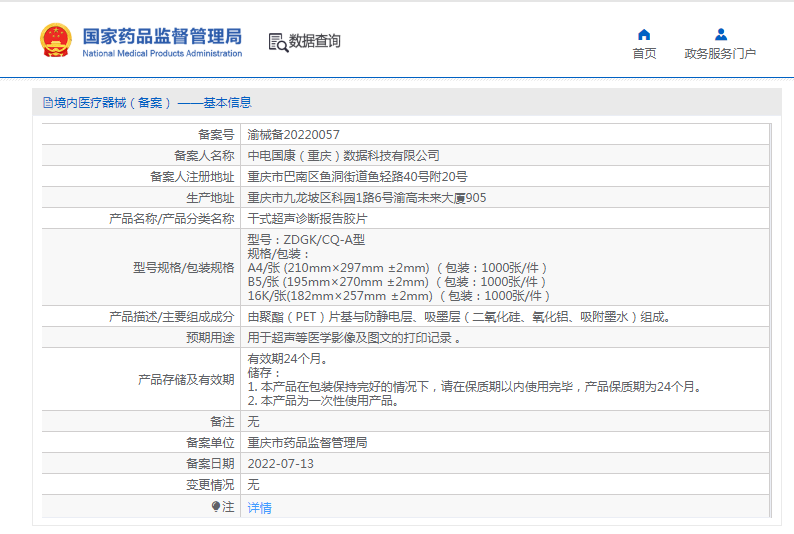The image size is (794, 534).
Task: Click the 产品存储及有效期 label
Action: (x=186, y=380)
